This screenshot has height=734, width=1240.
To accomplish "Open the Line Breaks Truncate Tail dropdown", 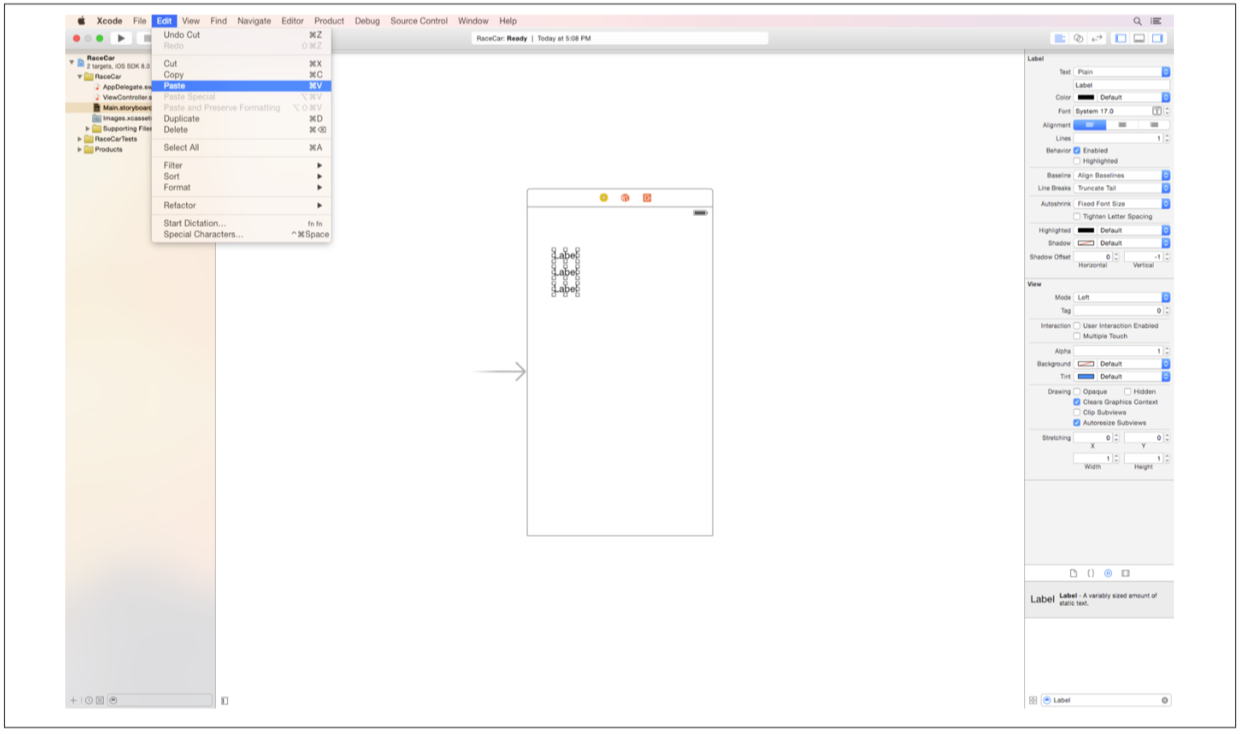I will [1121, 188].
